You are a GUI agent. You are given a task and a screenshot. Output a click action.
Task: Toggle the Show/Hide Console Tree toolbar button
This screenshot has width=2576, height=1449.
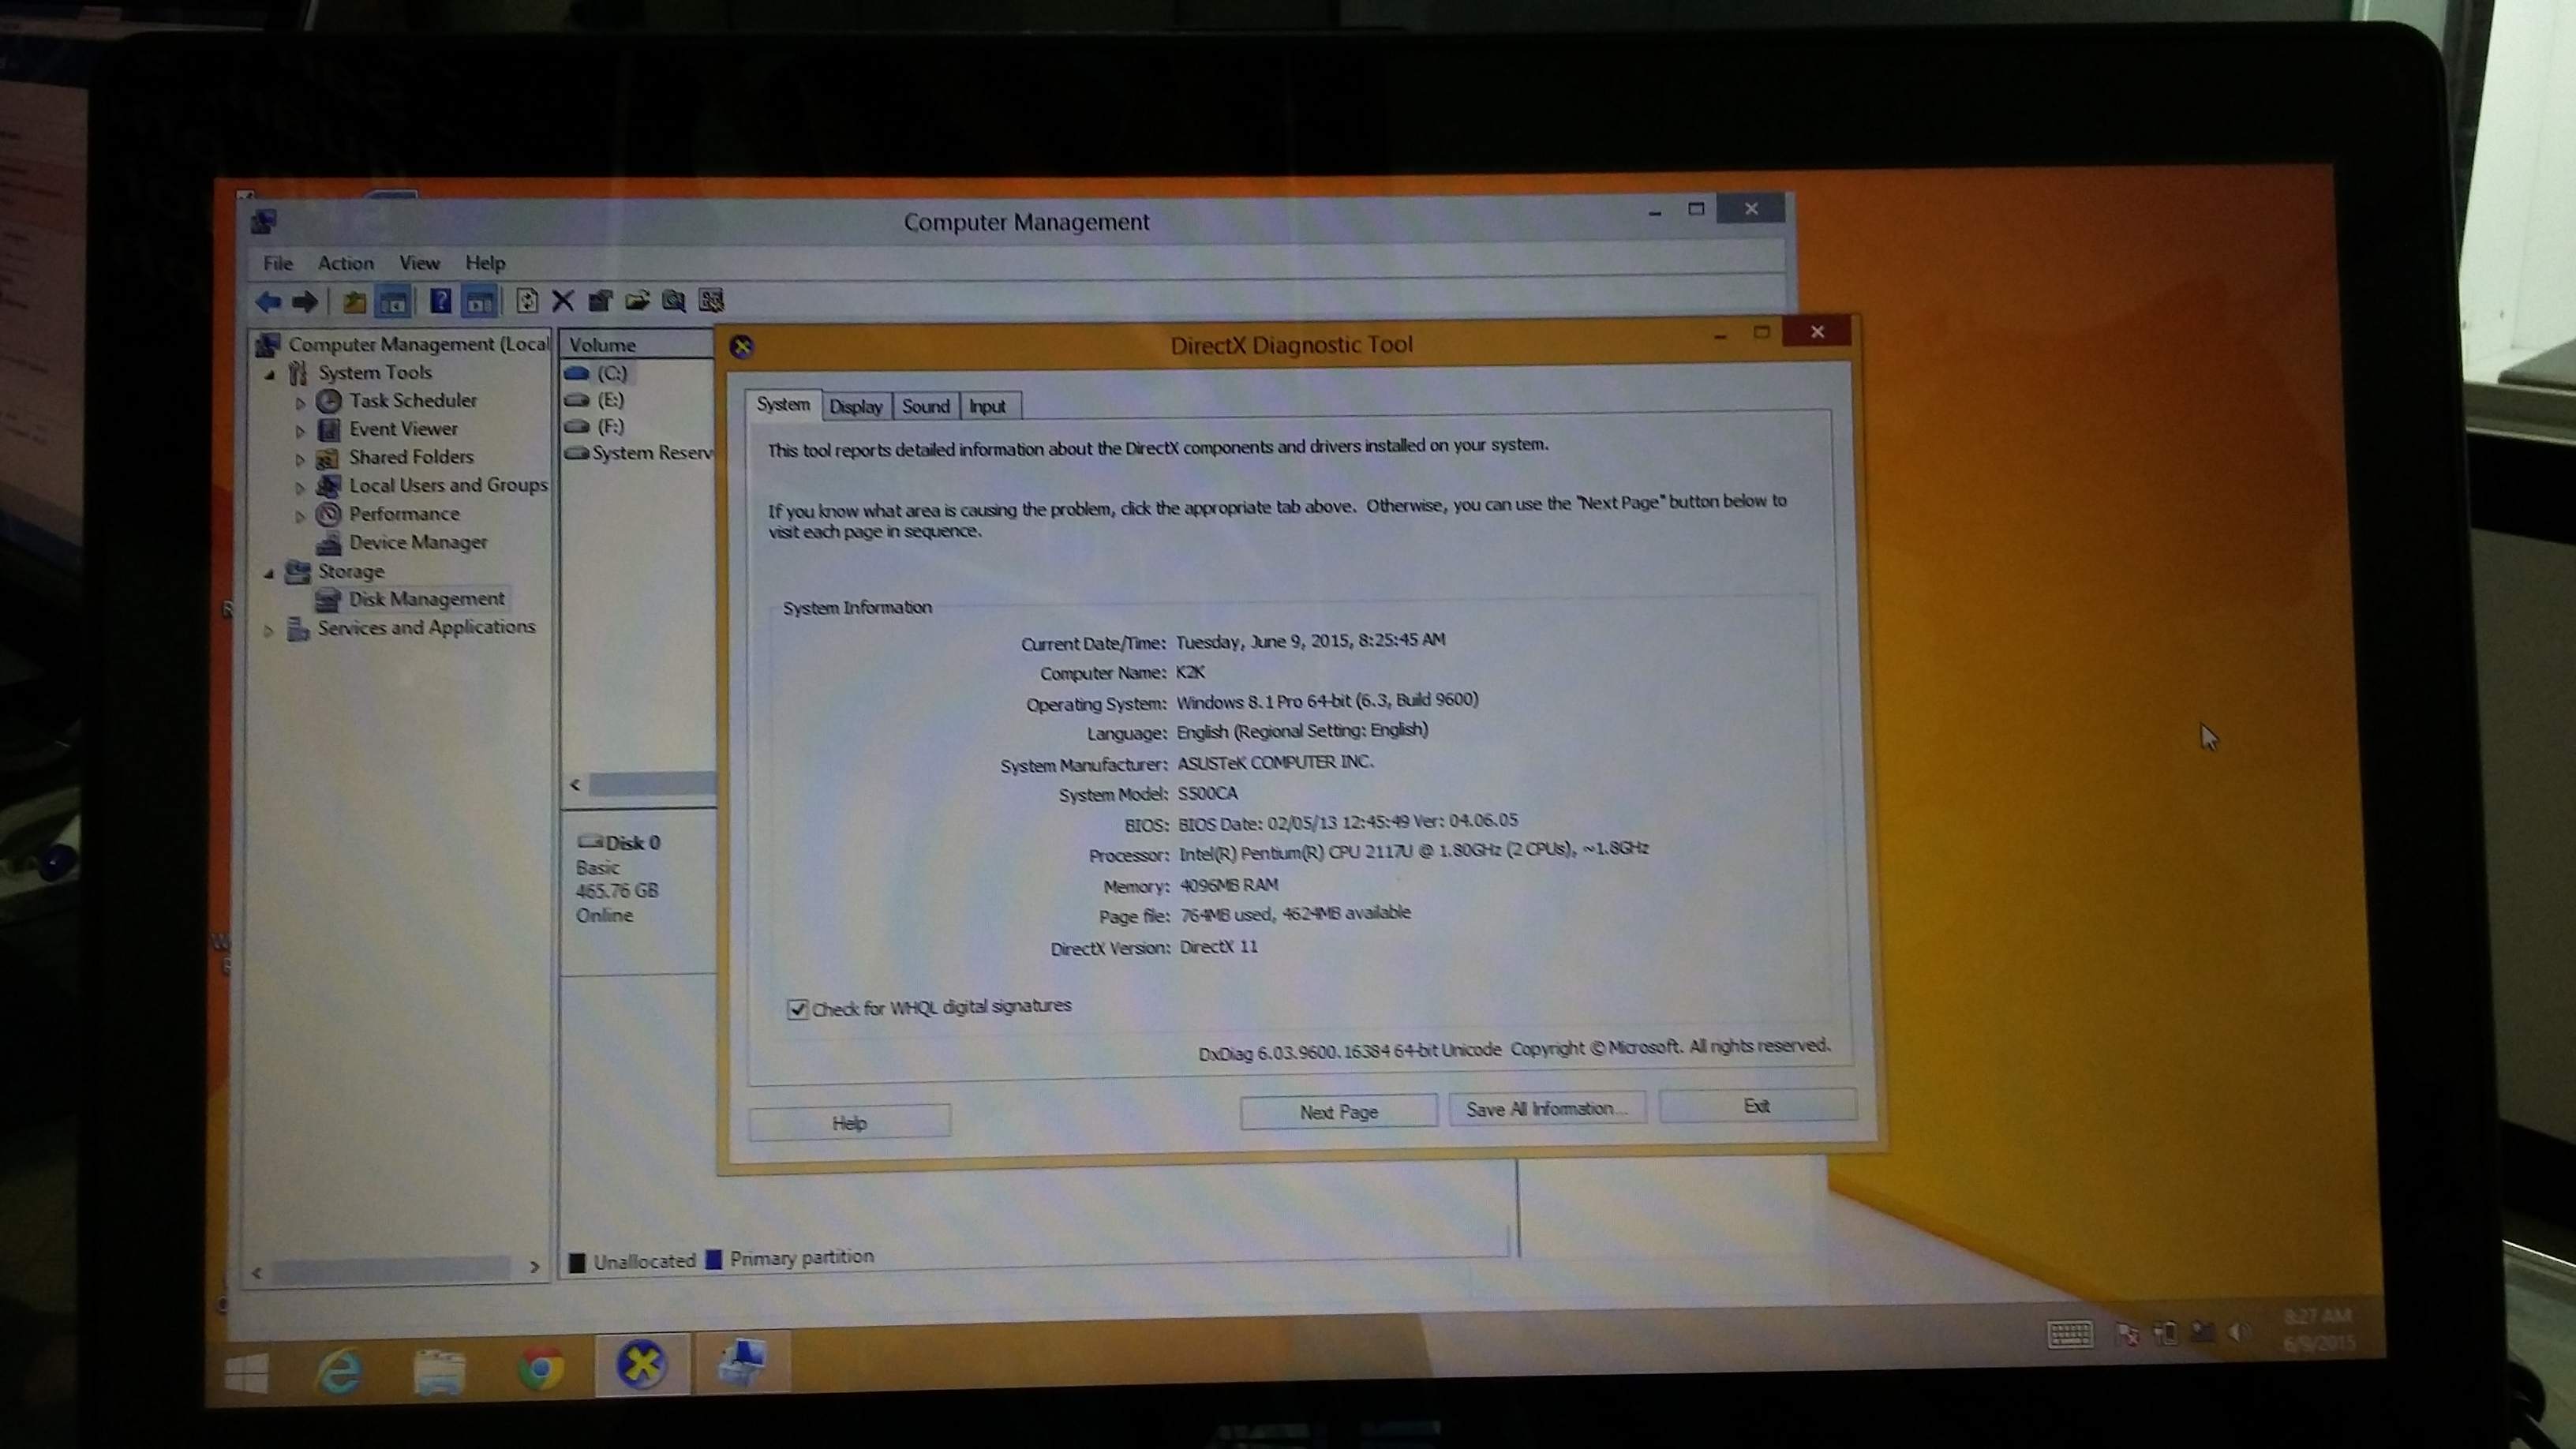393,301
